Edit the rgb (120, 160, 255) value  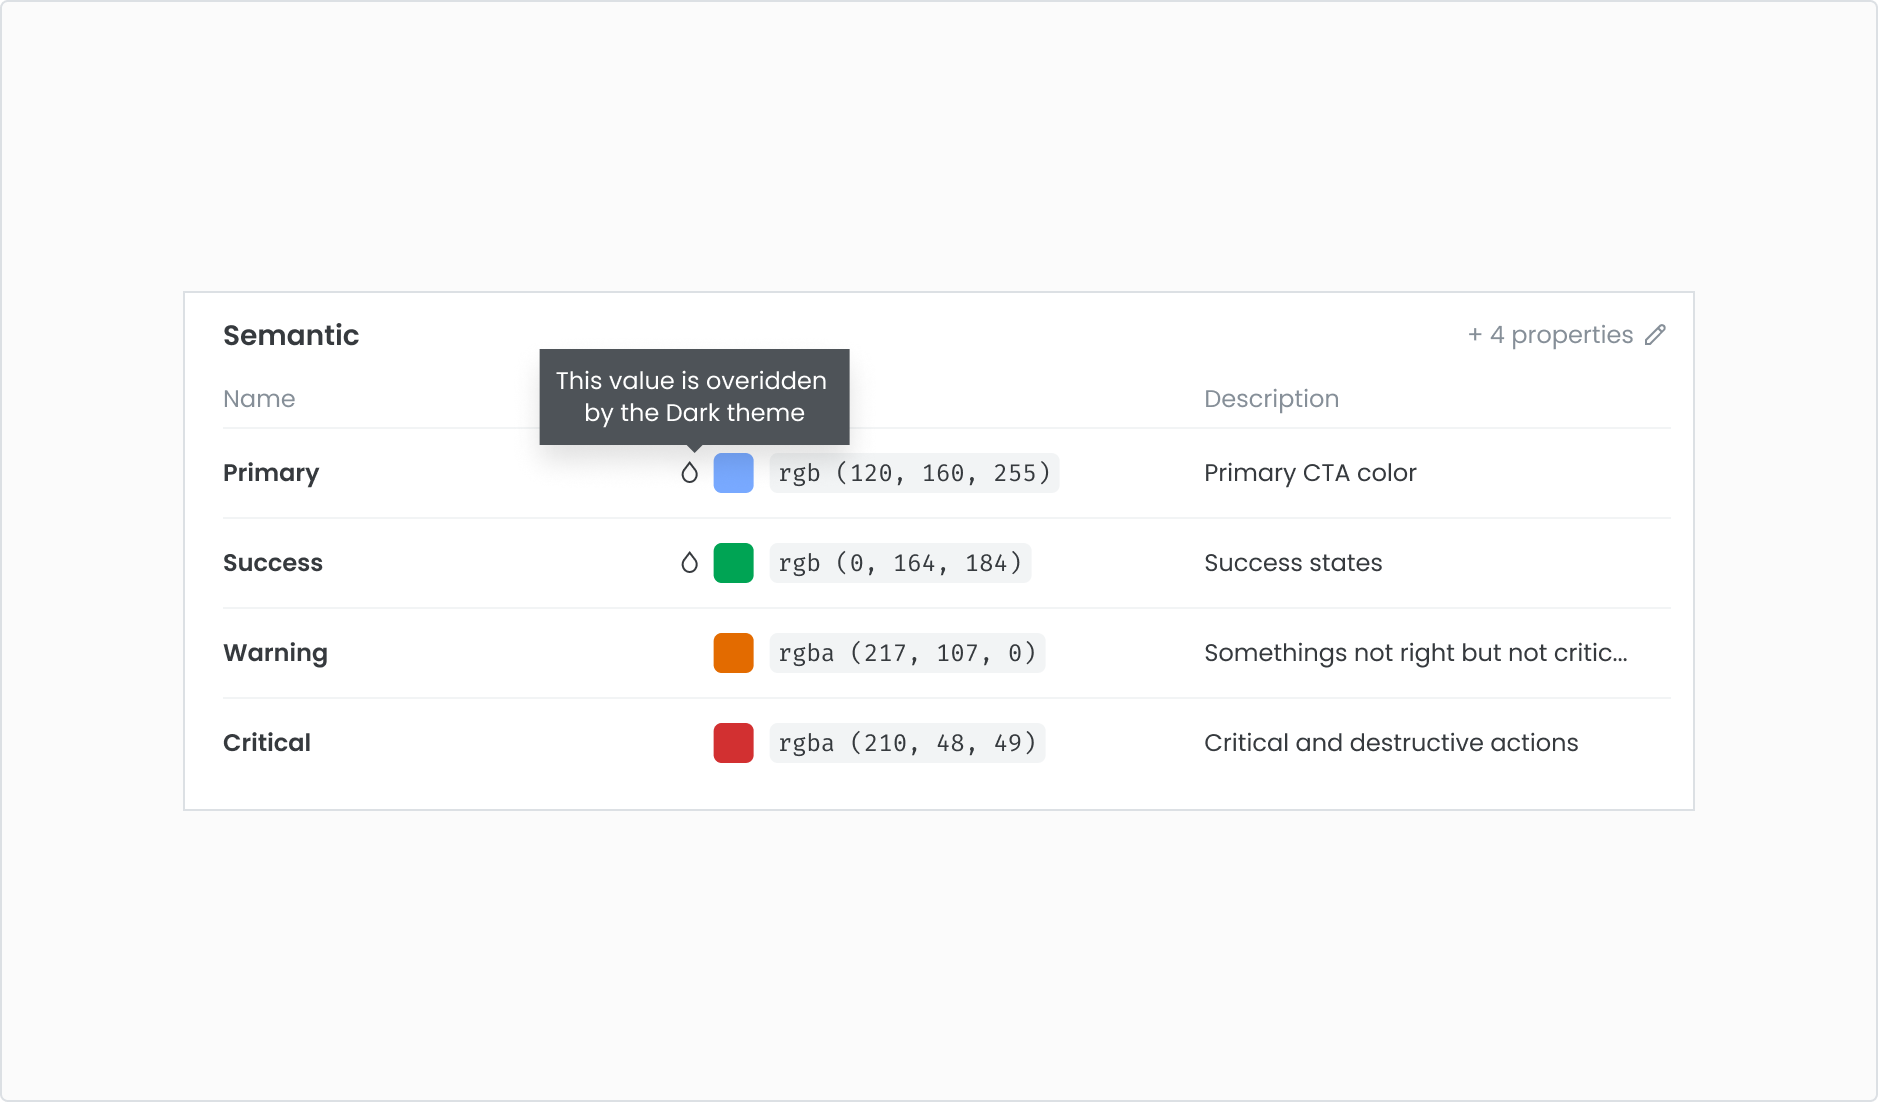point(914,473)
